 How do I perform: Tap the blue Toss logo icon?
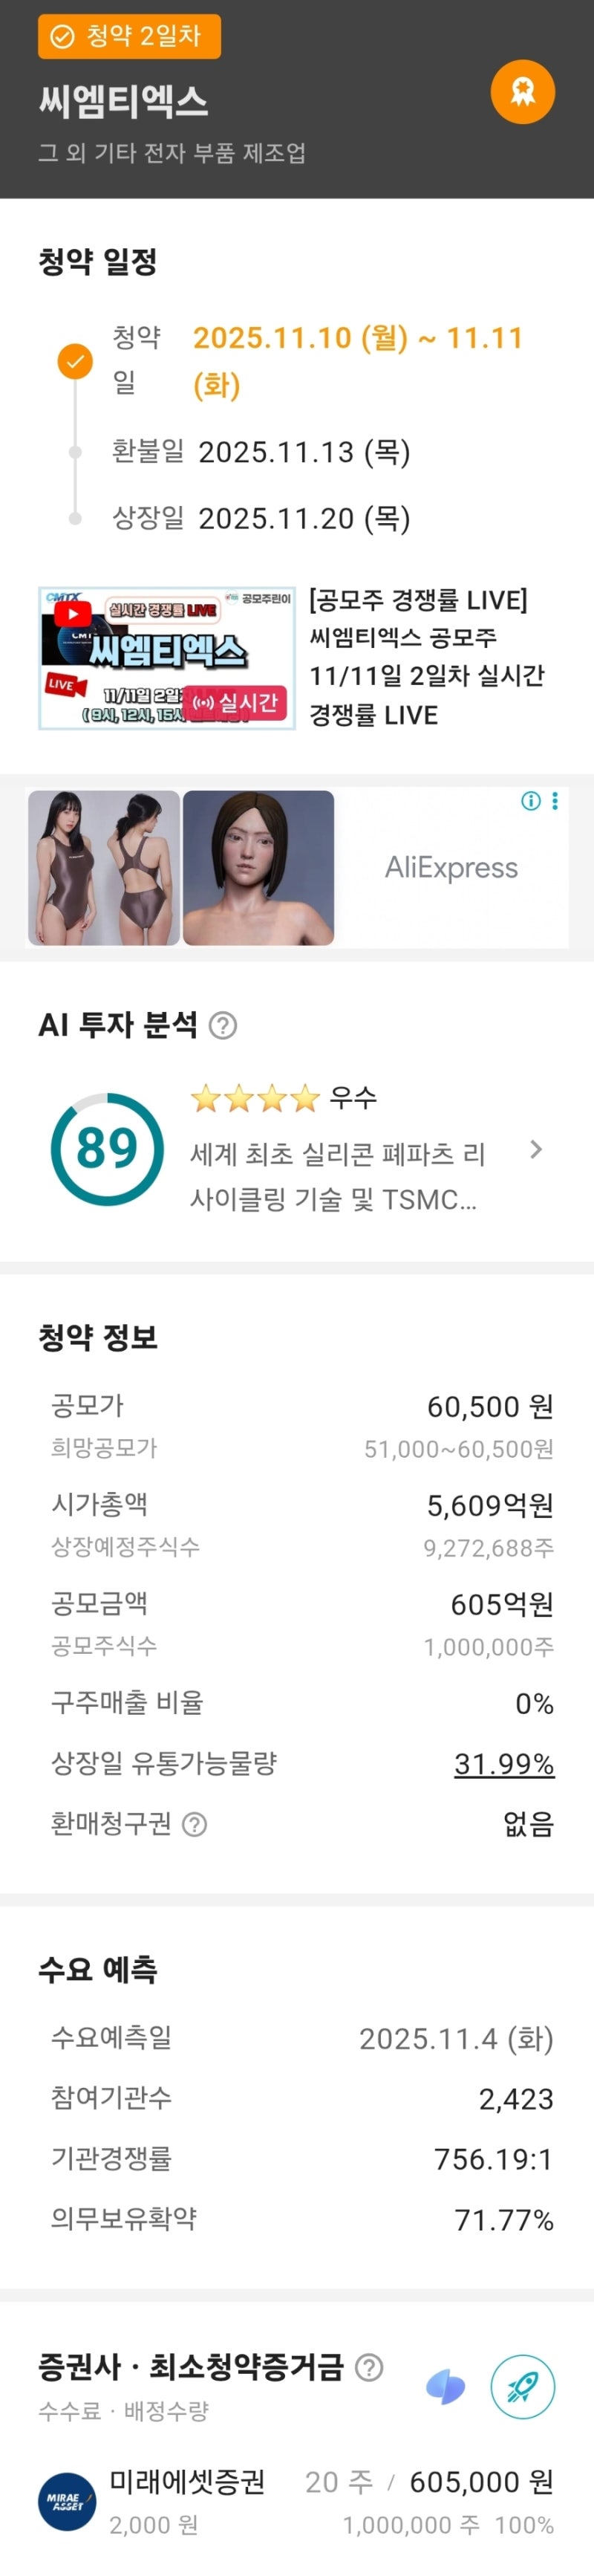click(446, 2388)
